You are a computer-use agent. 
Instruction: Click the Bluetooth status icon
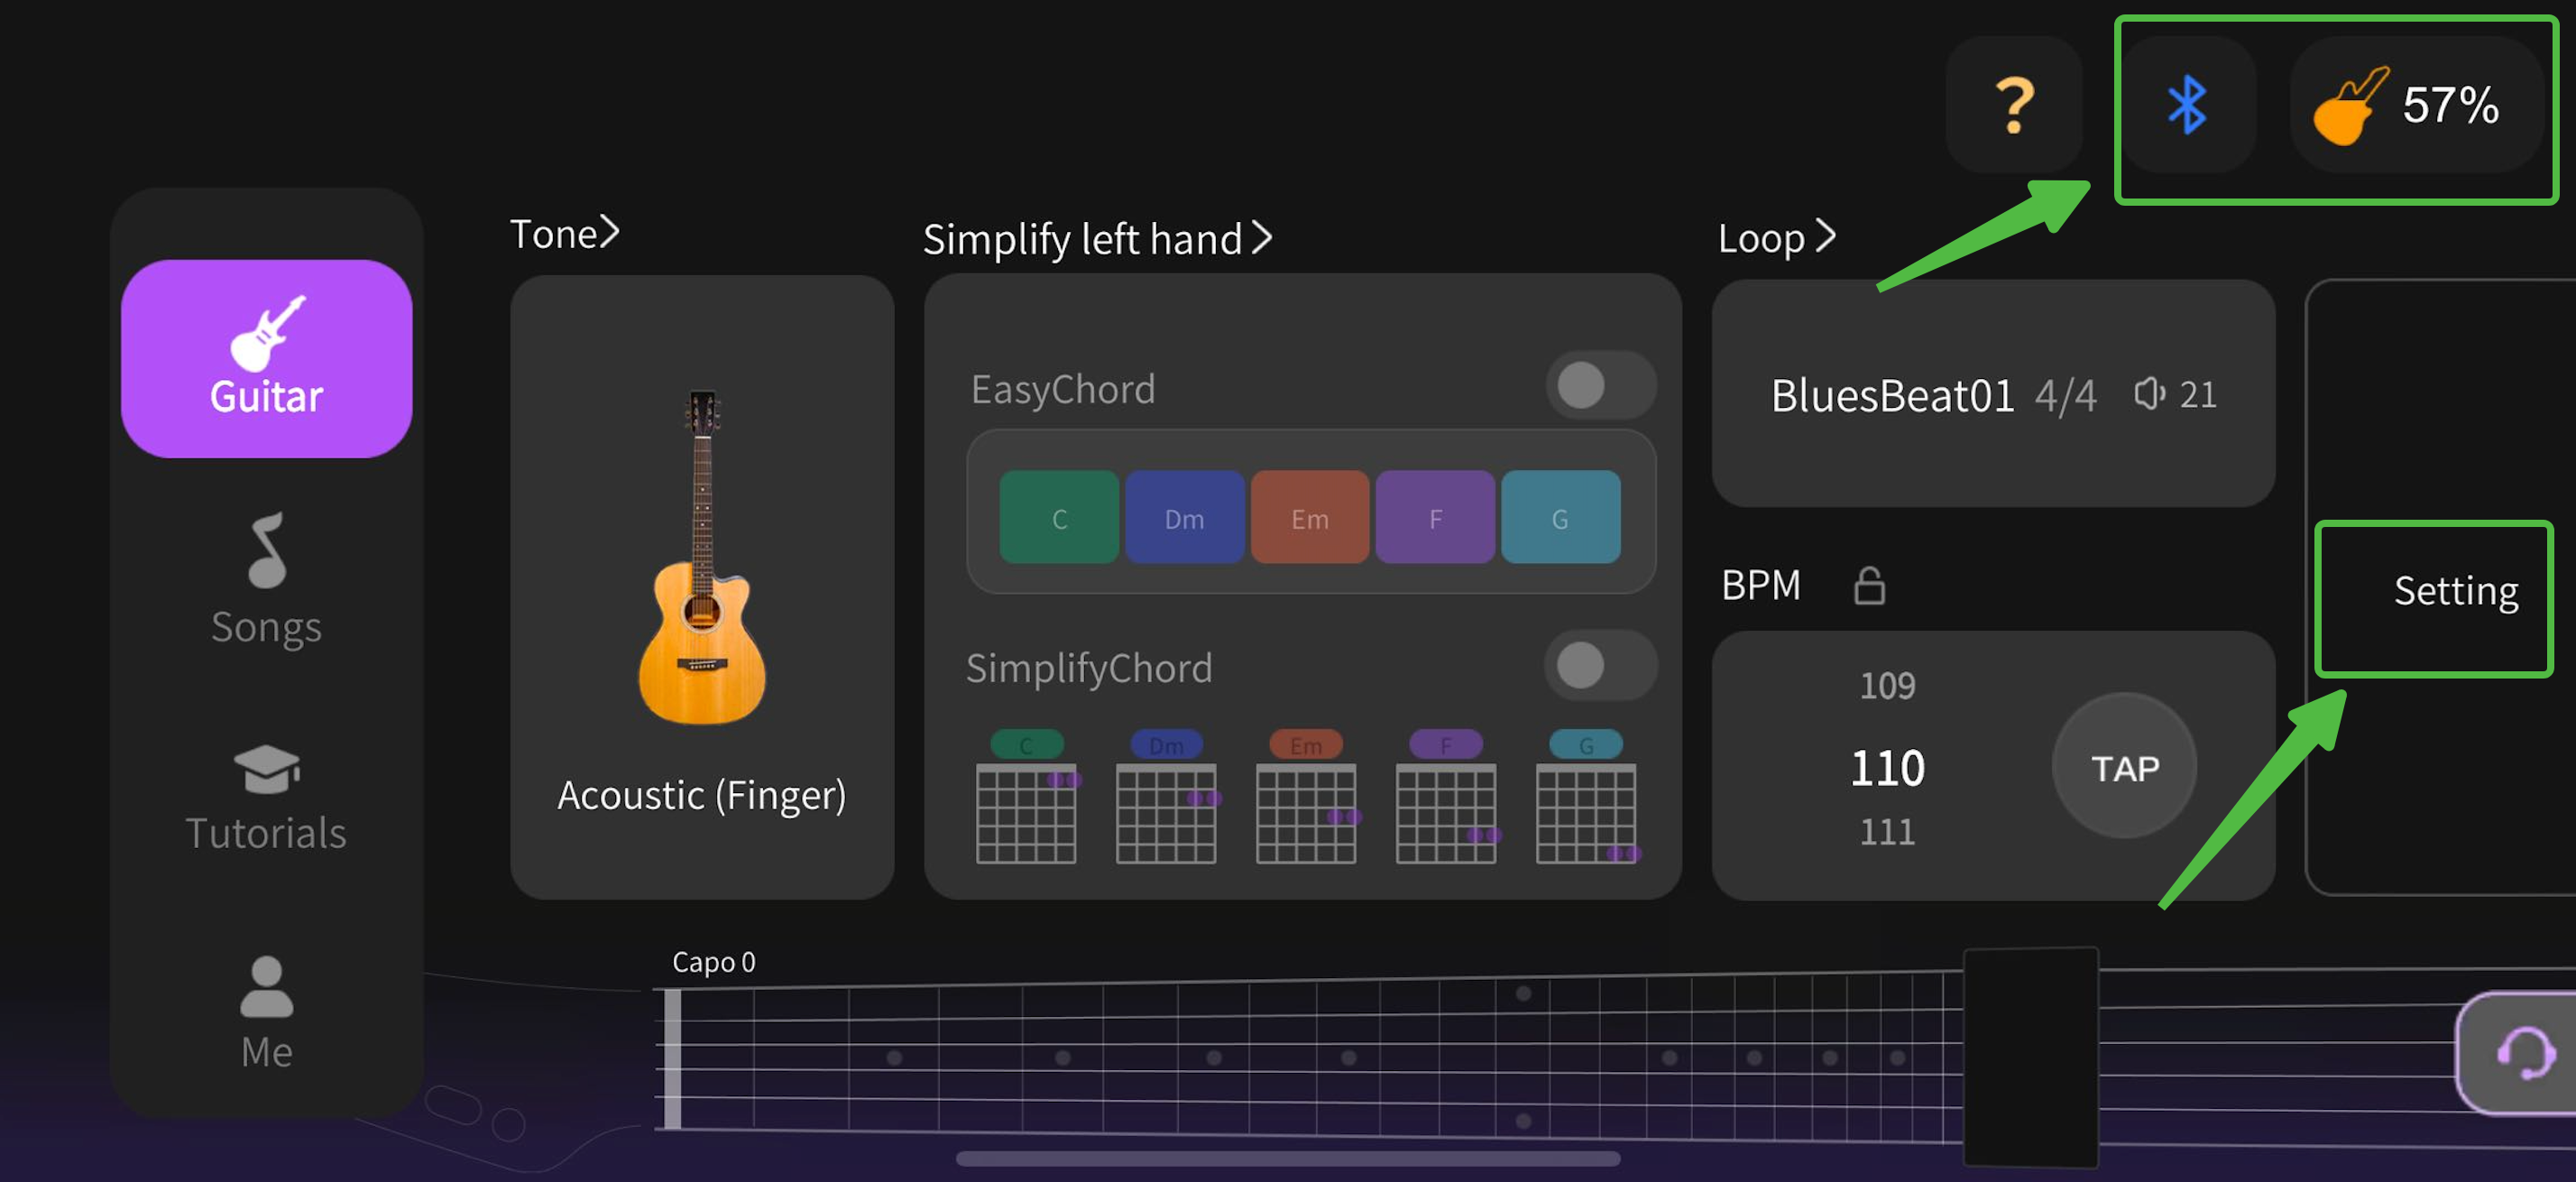coord(2188,105)
